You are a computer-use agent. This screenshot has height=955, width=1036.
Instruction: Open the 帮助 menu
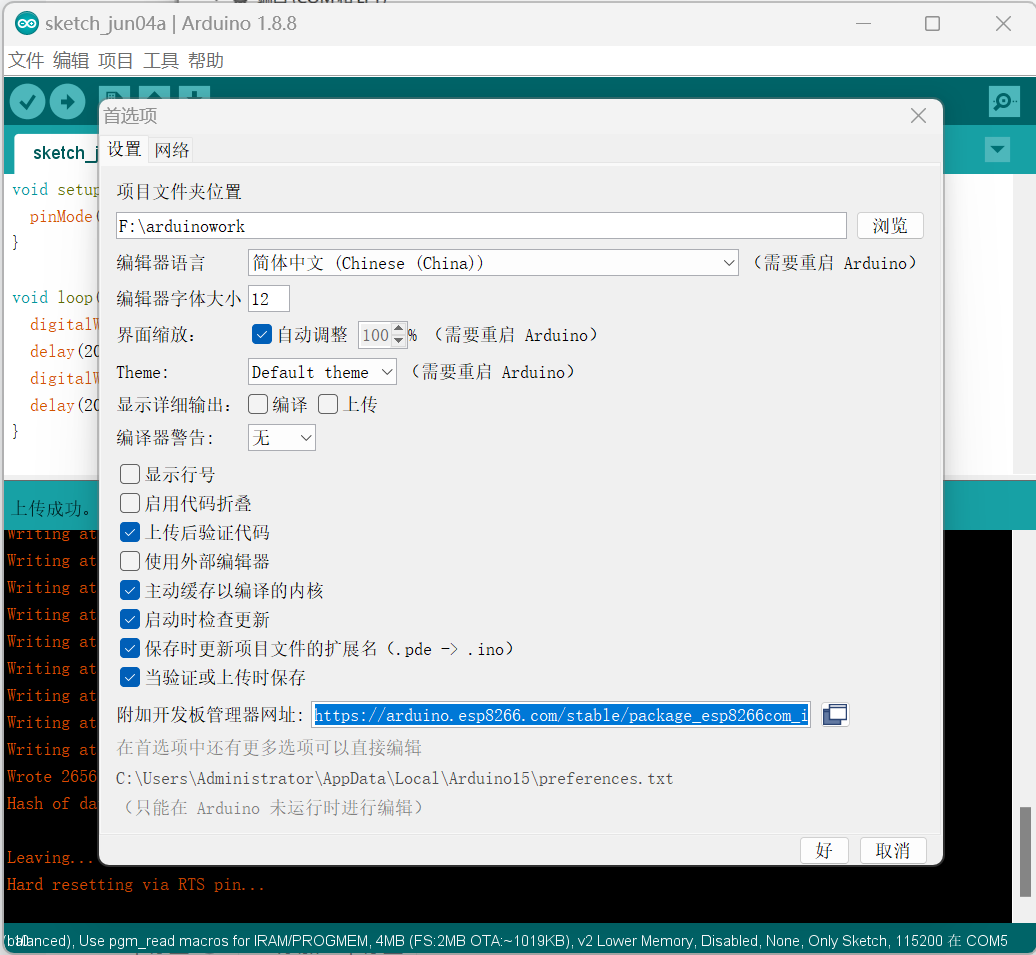point(205,61)
